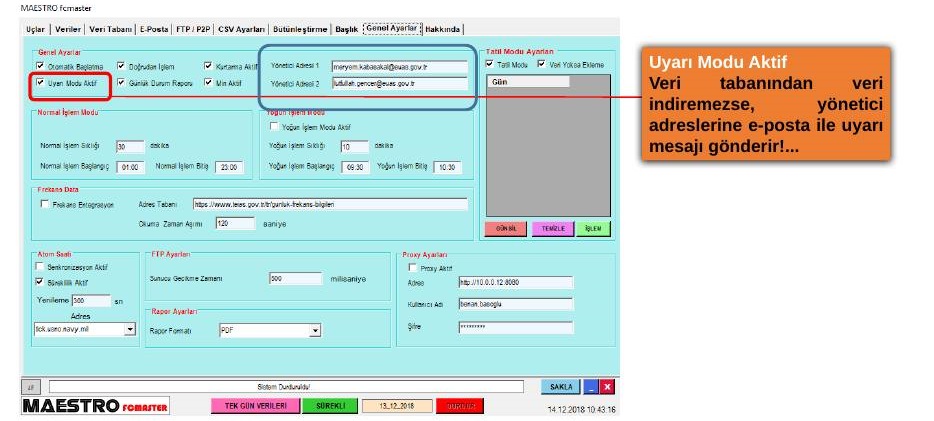
Task: Open the Veri Tabanı tab
Action: click(111, 29)
